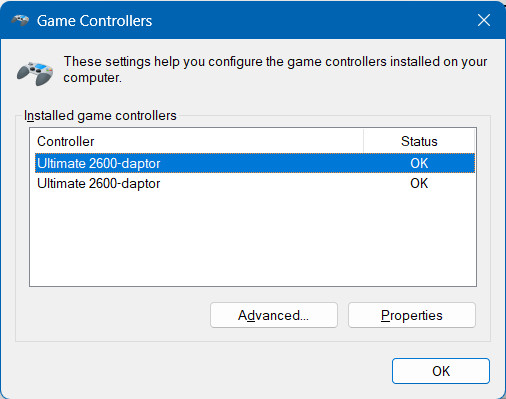The image size is (506, 399).
Task: Click the Game Controllers title text
Action: click(94, 21)
